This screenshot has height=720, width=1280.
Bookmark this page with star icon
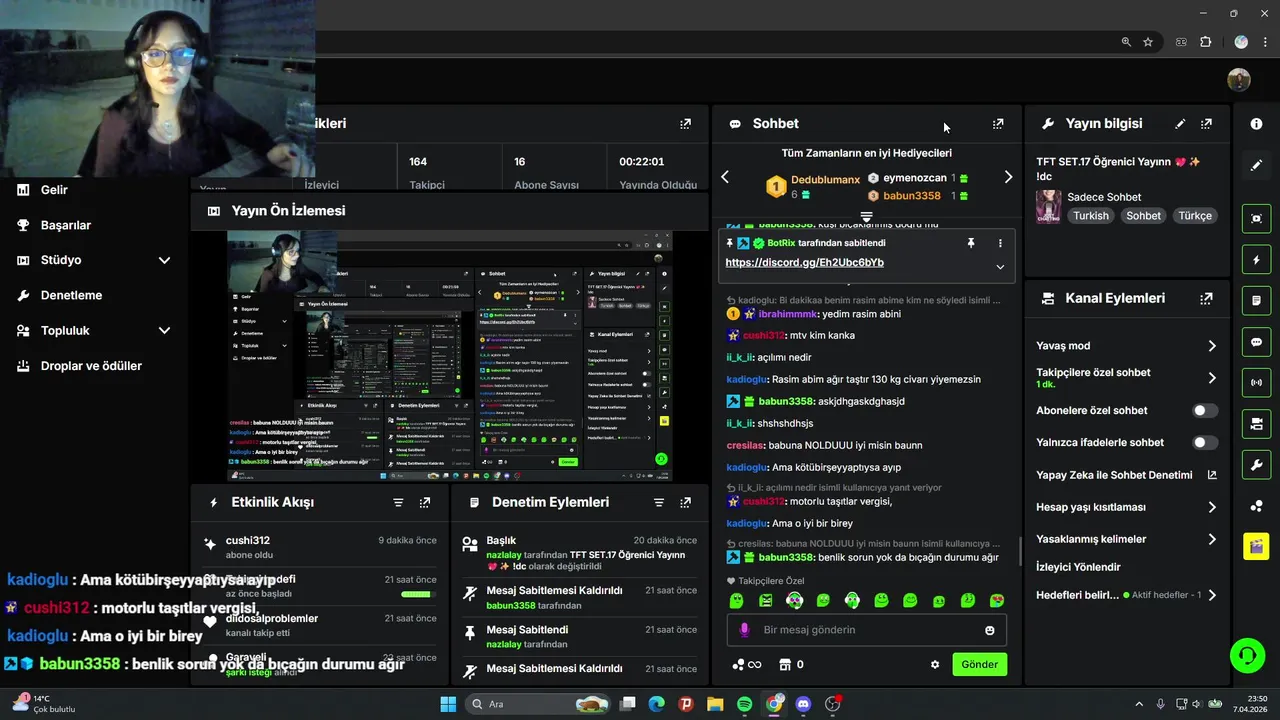1148,42
